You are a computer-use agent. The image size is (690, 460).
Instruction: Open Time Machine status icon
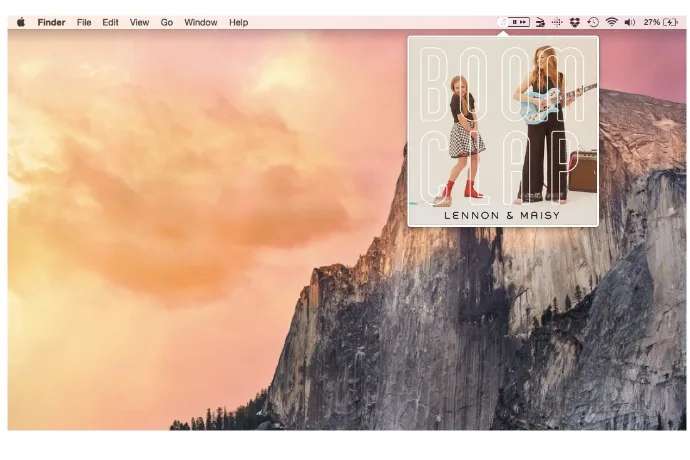pyautogui.click(x=592, y=21)
